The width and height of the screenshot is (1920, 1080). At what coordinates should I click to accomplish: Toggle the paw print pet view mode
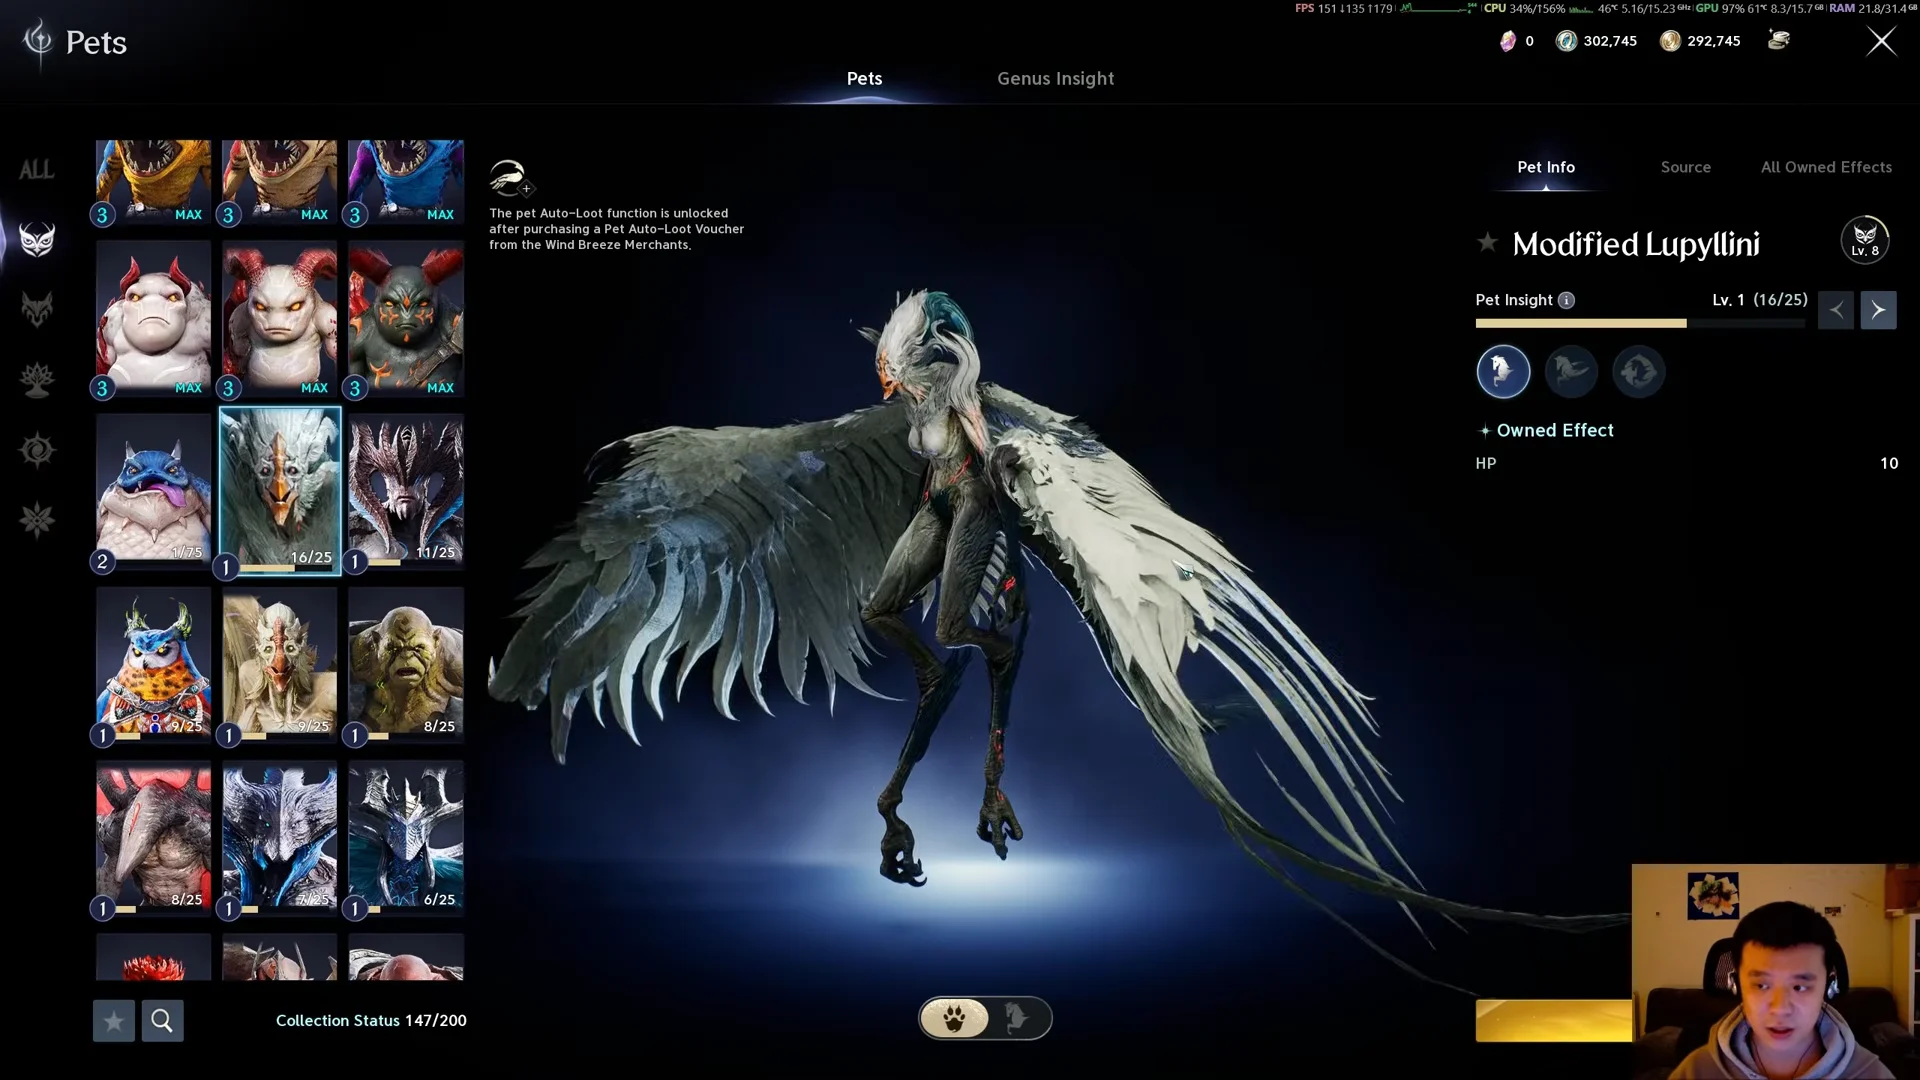click(955, 1018)
